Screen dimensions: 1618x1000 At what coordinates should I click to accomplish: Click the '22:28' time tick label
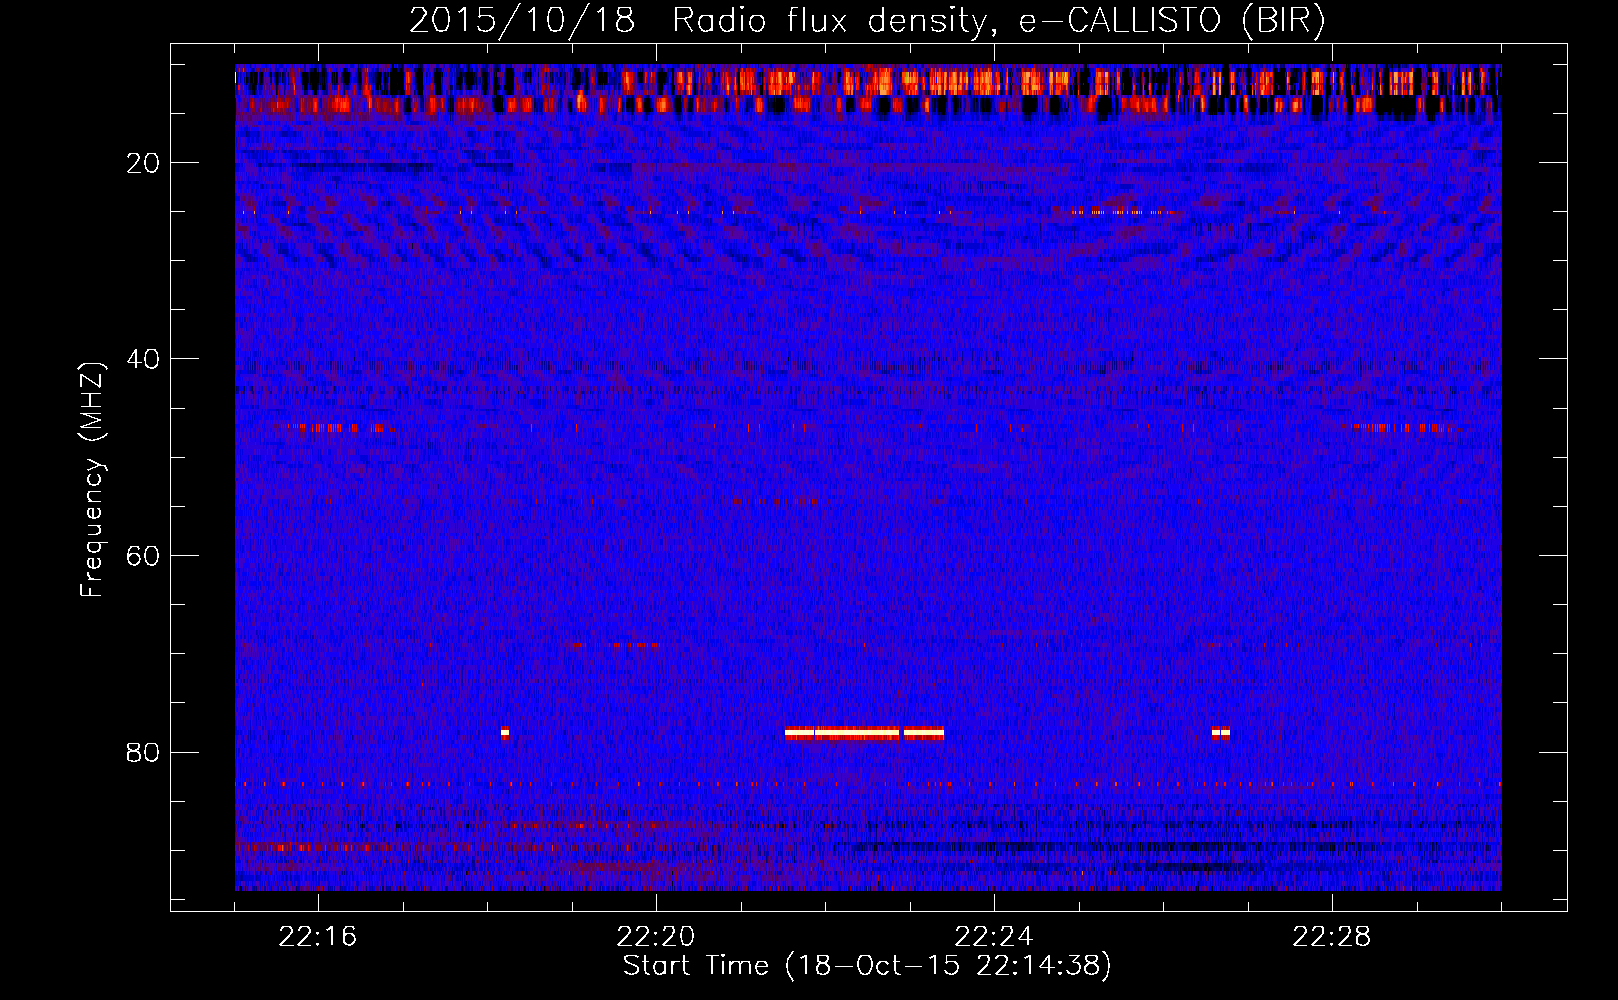[1332, 937]
